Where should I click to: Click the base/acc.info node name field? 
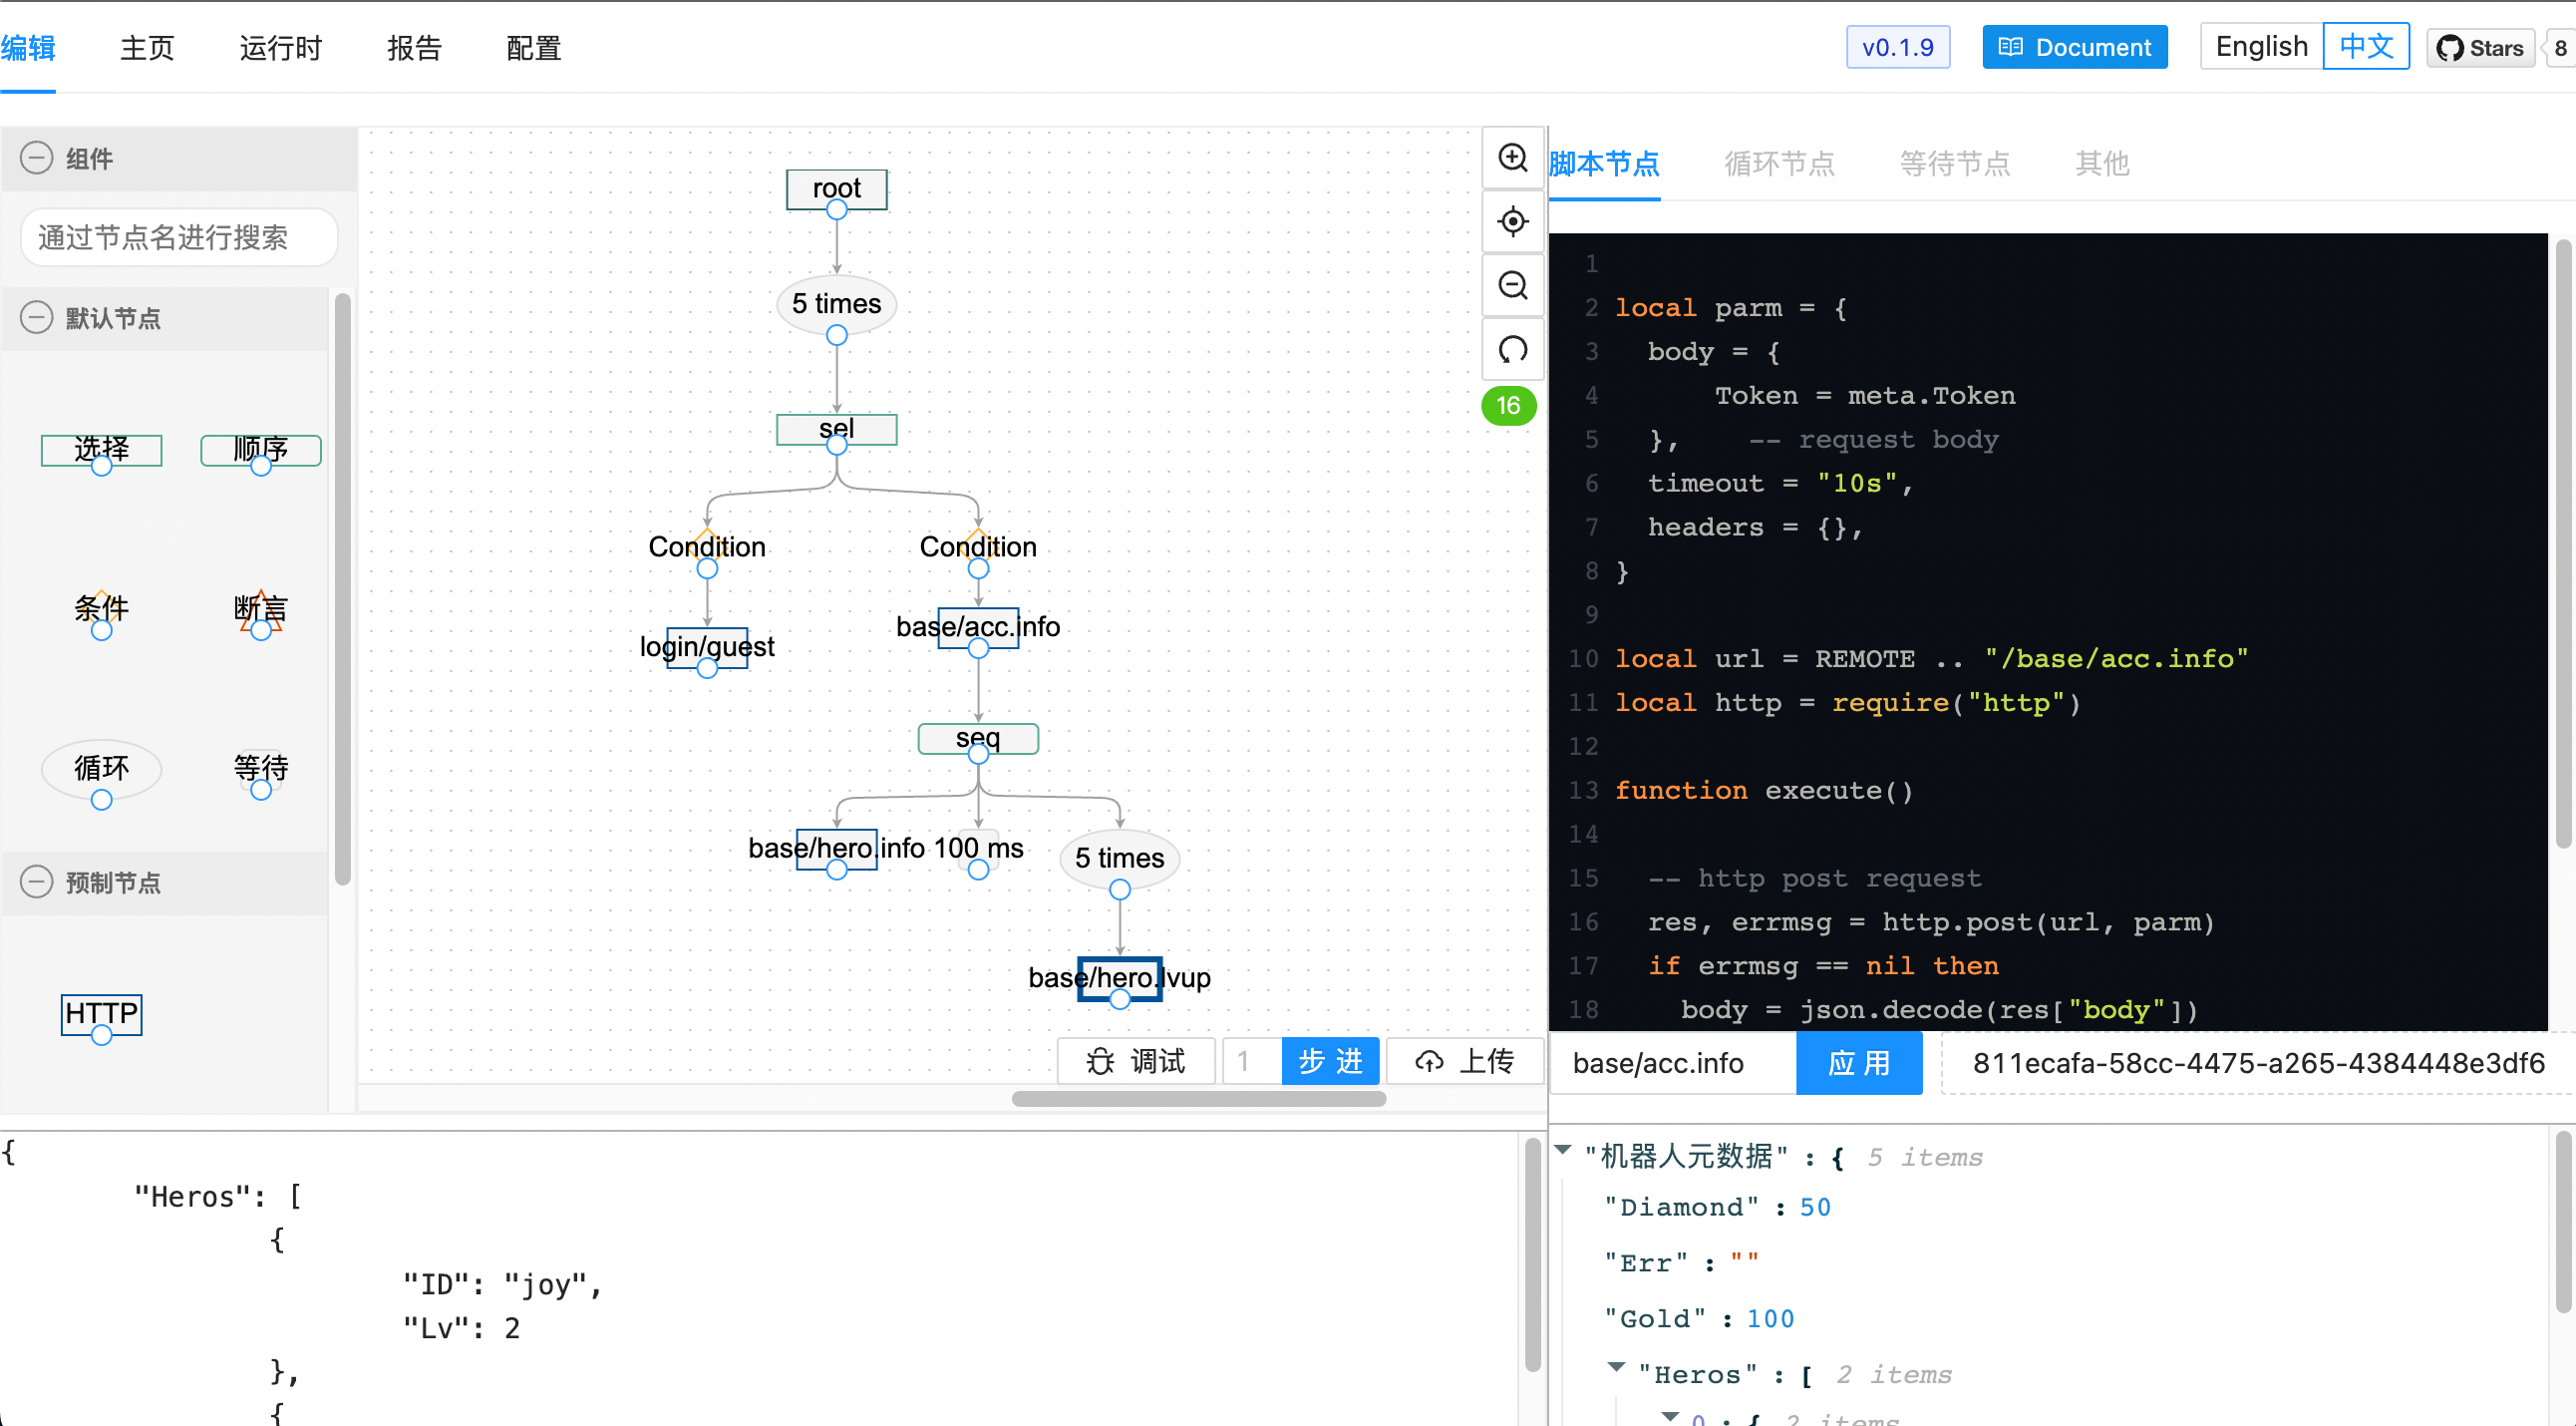(x=1672, y=1063)
